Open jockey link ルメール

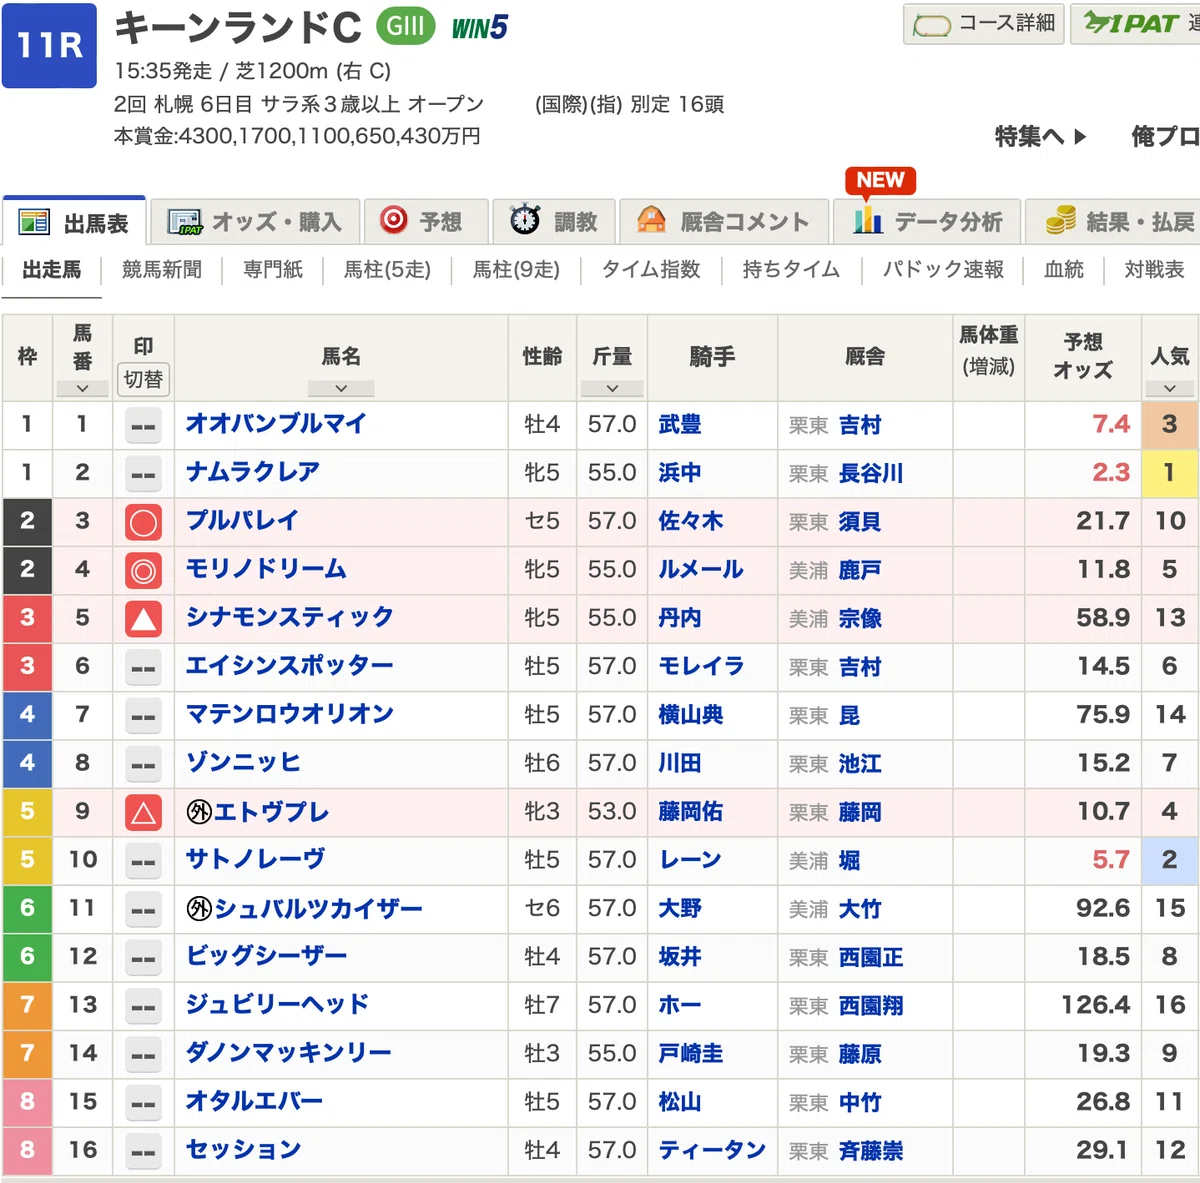[701, 569]
